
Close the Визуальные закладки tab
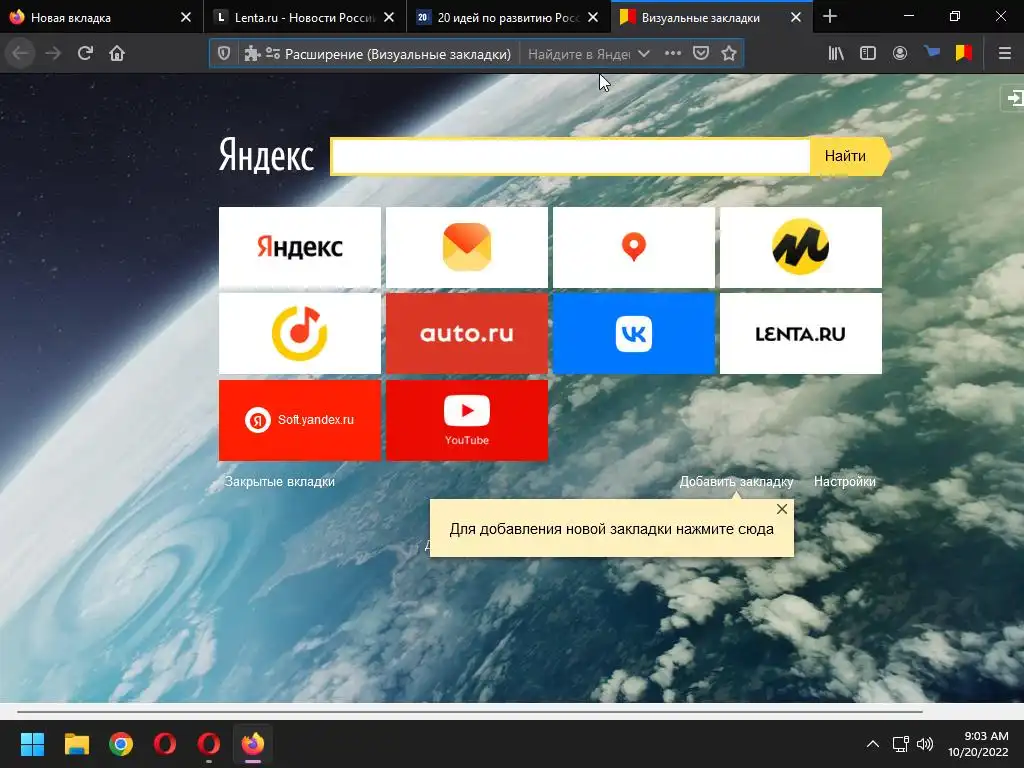796,18
